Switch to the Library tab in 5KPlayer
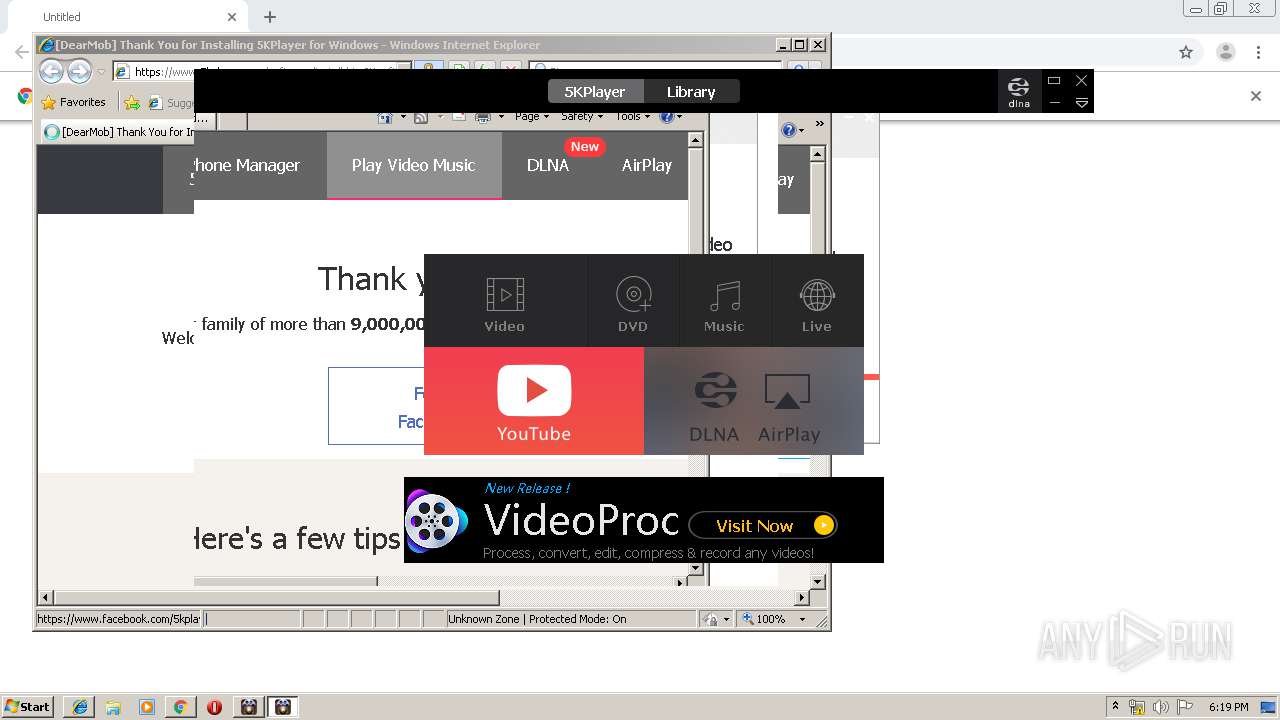Screen dimensions: 1280x720 click(691, 92)
